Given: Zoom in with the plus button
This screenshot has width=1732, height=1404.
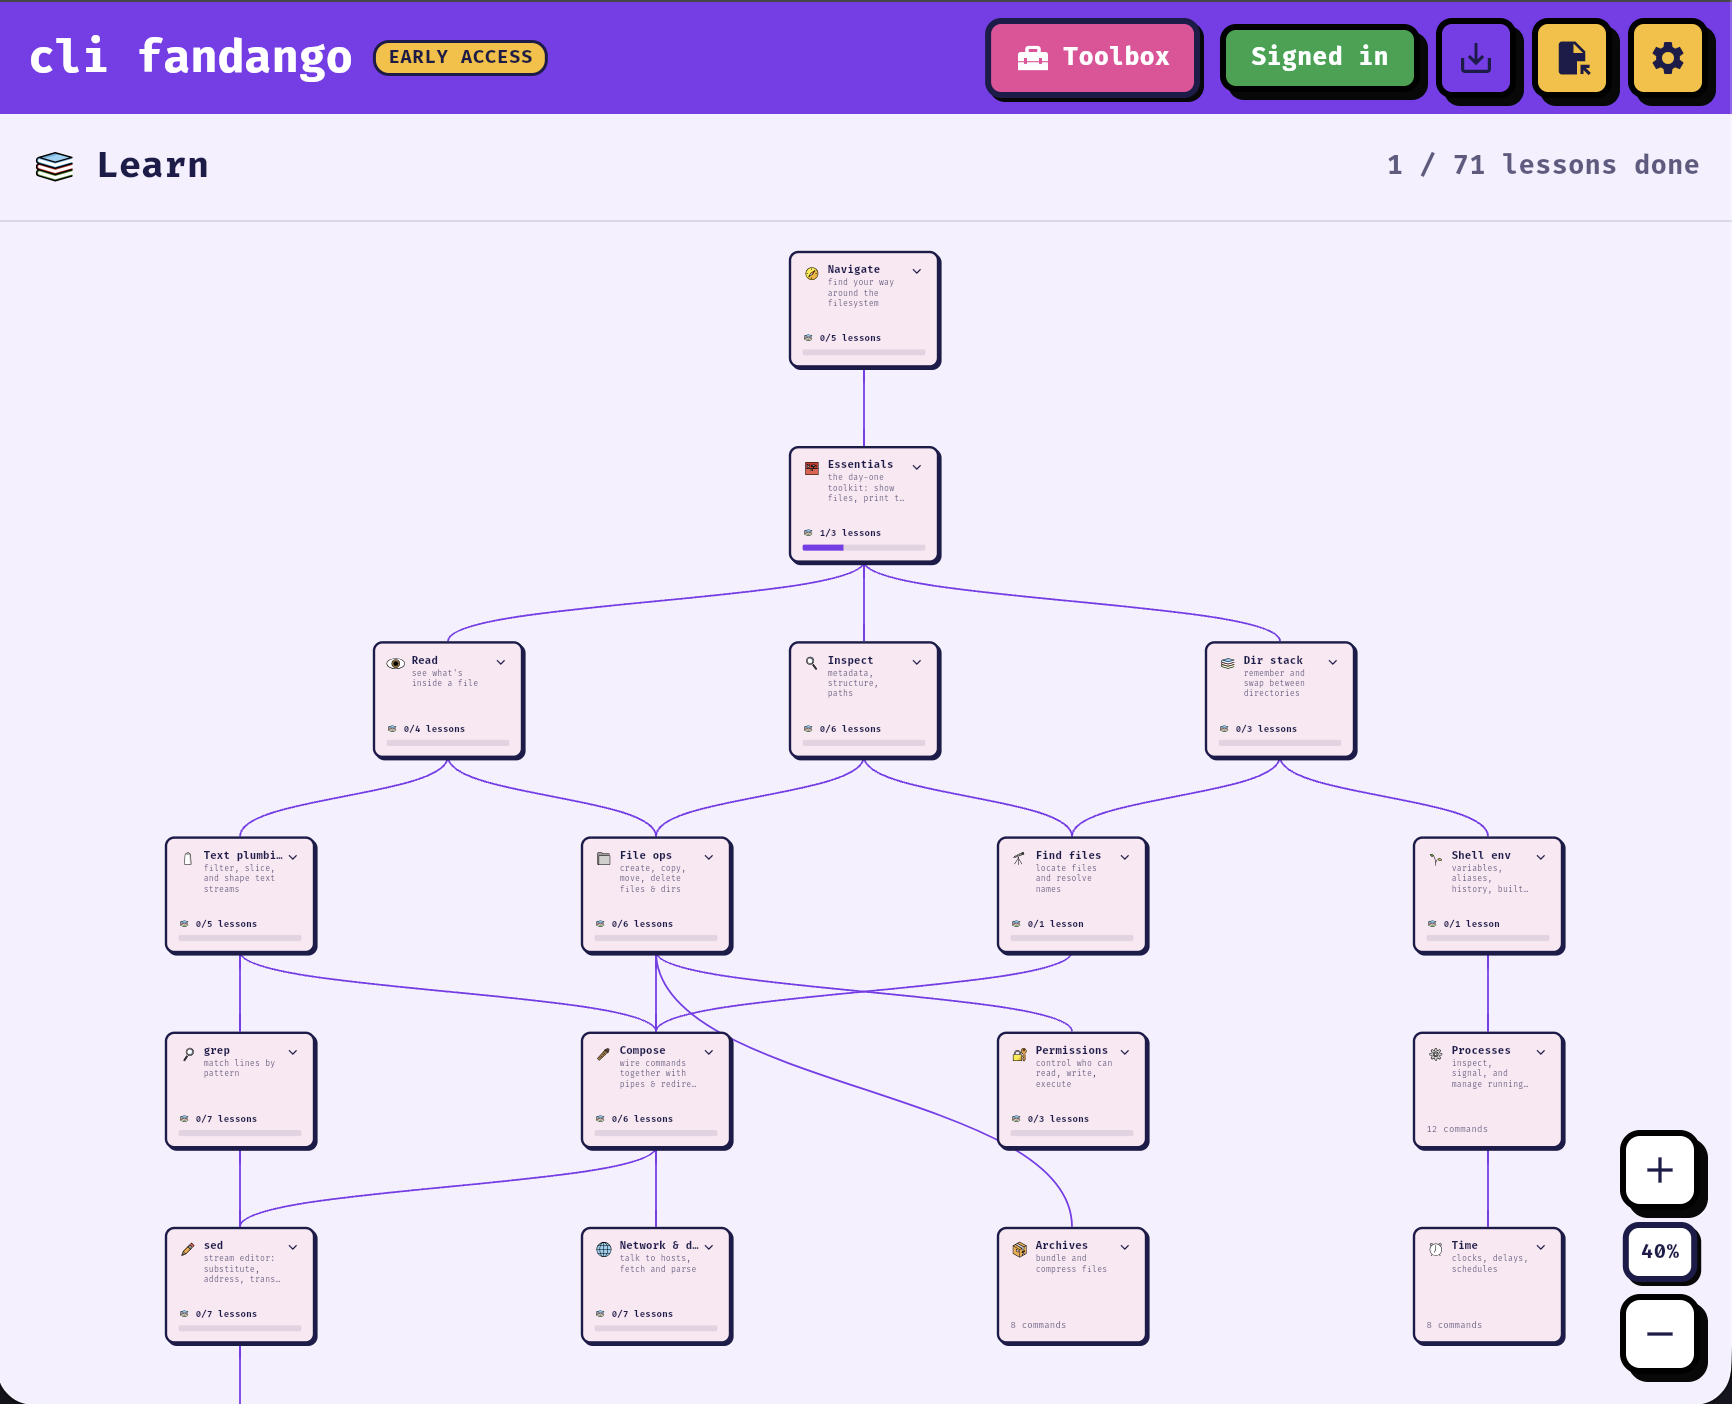Looking at the screenshot, I should [1660, 1170].
